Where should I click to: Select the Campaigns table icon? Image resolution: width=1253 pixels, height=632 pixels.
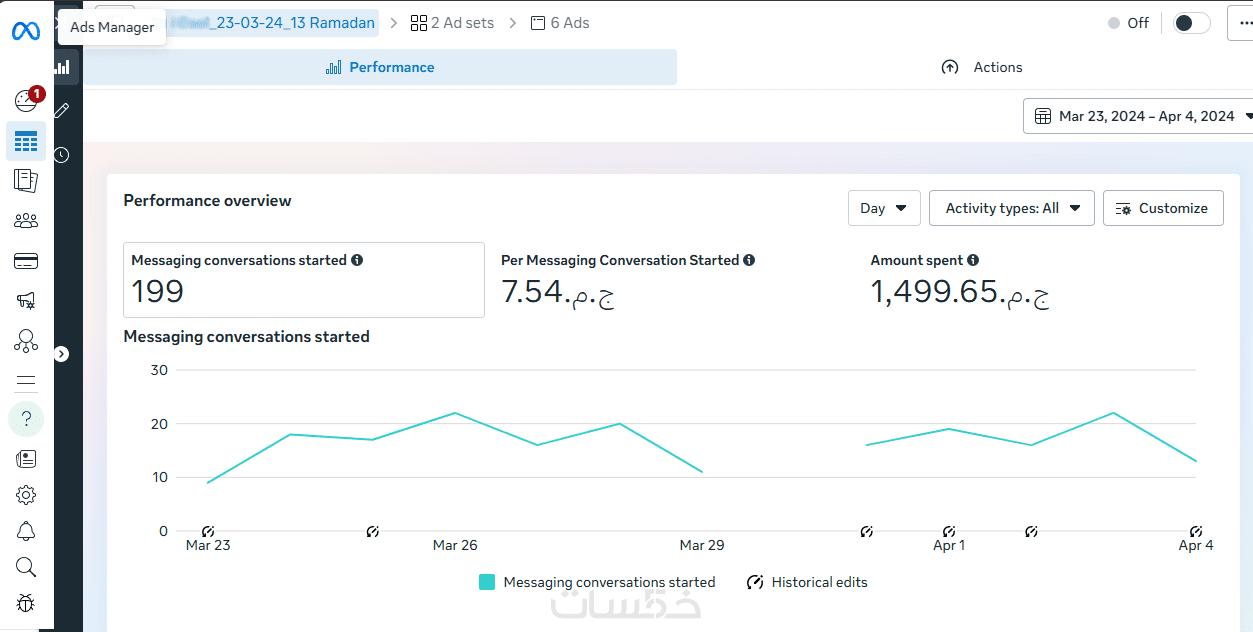[26, 141]
